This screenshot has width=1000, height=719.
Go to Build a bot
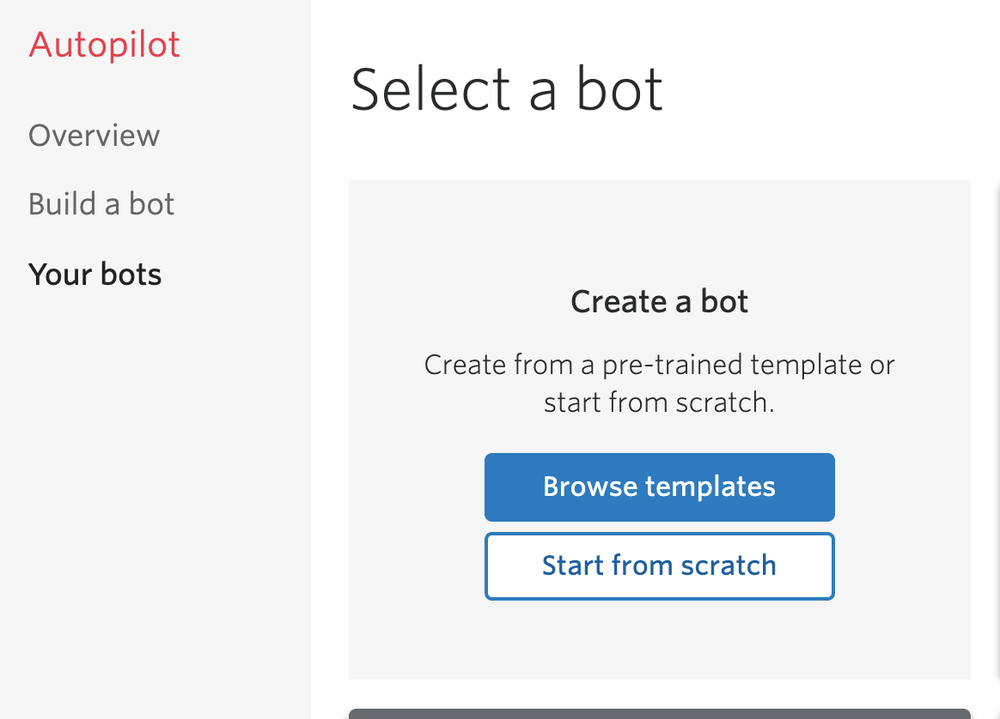click(x=101, y=205)
